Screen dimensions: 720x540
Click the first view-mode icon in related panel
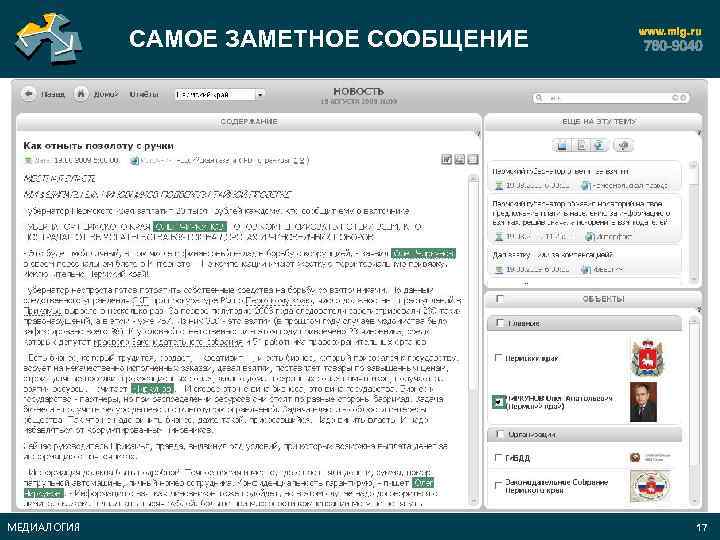pyautogui.click(x=562, y=146)
